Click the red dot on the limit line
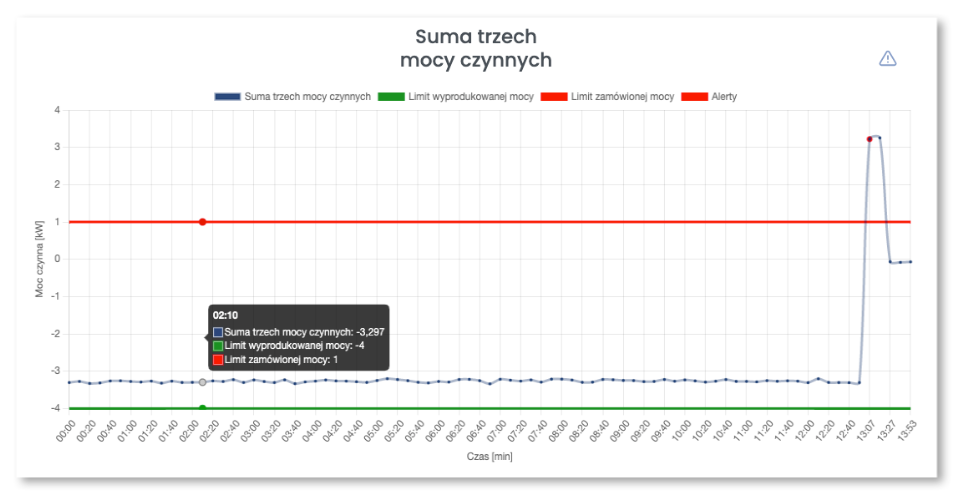Viewport: 955px width, 495px height. (x=203, y=222)
